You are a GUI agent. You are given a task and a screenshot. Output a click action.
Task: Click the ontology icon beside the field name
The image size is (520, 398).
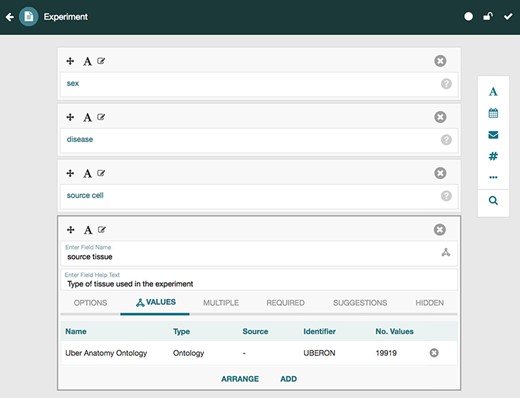tap(446, 252)
